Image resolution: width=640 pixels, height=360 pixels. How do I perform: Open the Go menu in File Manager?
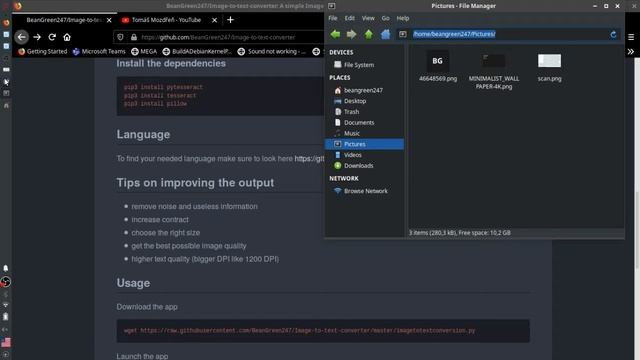click(x=385, y=18)
